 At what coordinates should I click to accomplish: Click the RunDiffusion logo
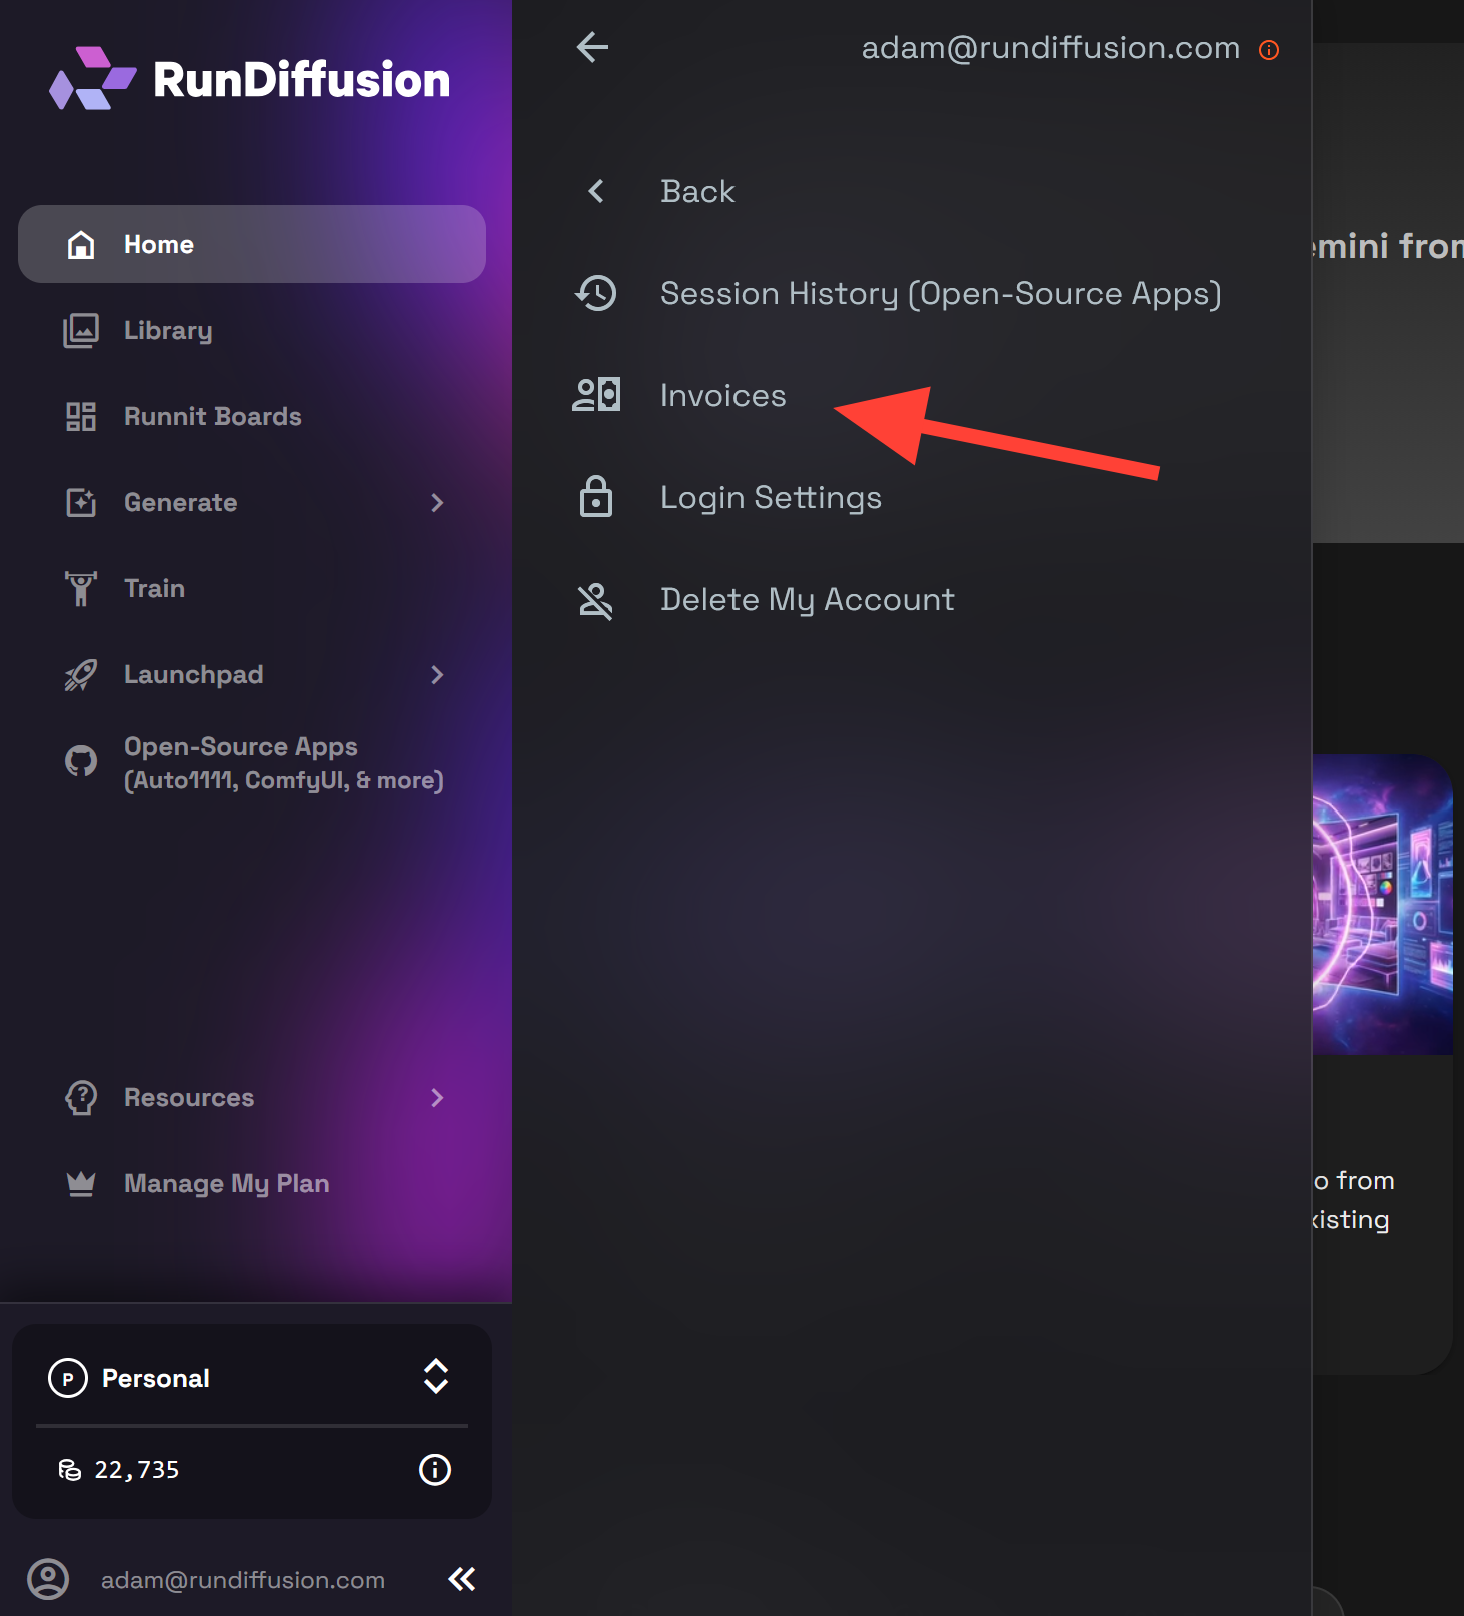pos(250,79)
